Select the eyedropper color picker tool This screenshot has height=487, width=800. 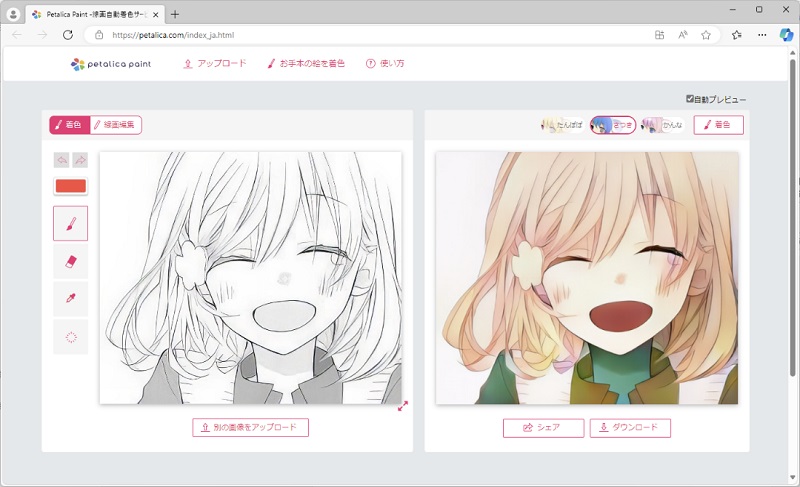(x=70, y=299)
